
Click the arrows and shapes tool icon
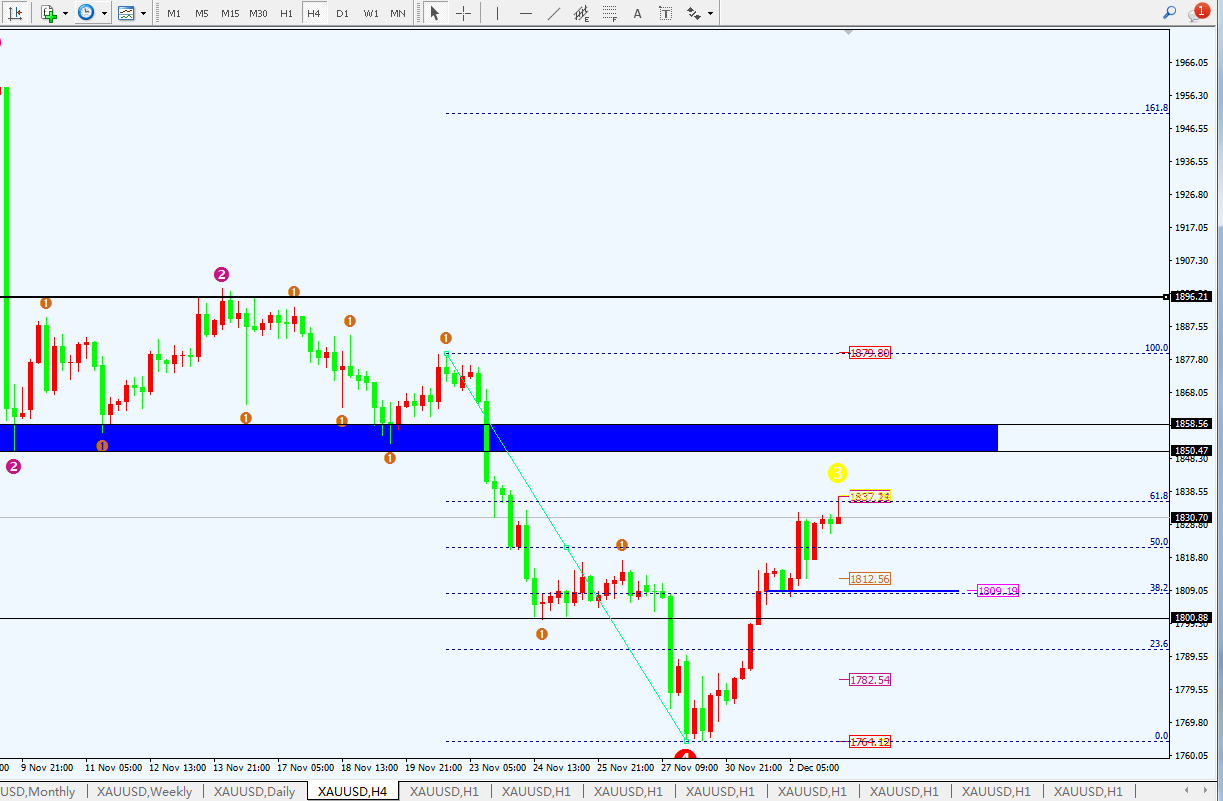tap(694, 13)
